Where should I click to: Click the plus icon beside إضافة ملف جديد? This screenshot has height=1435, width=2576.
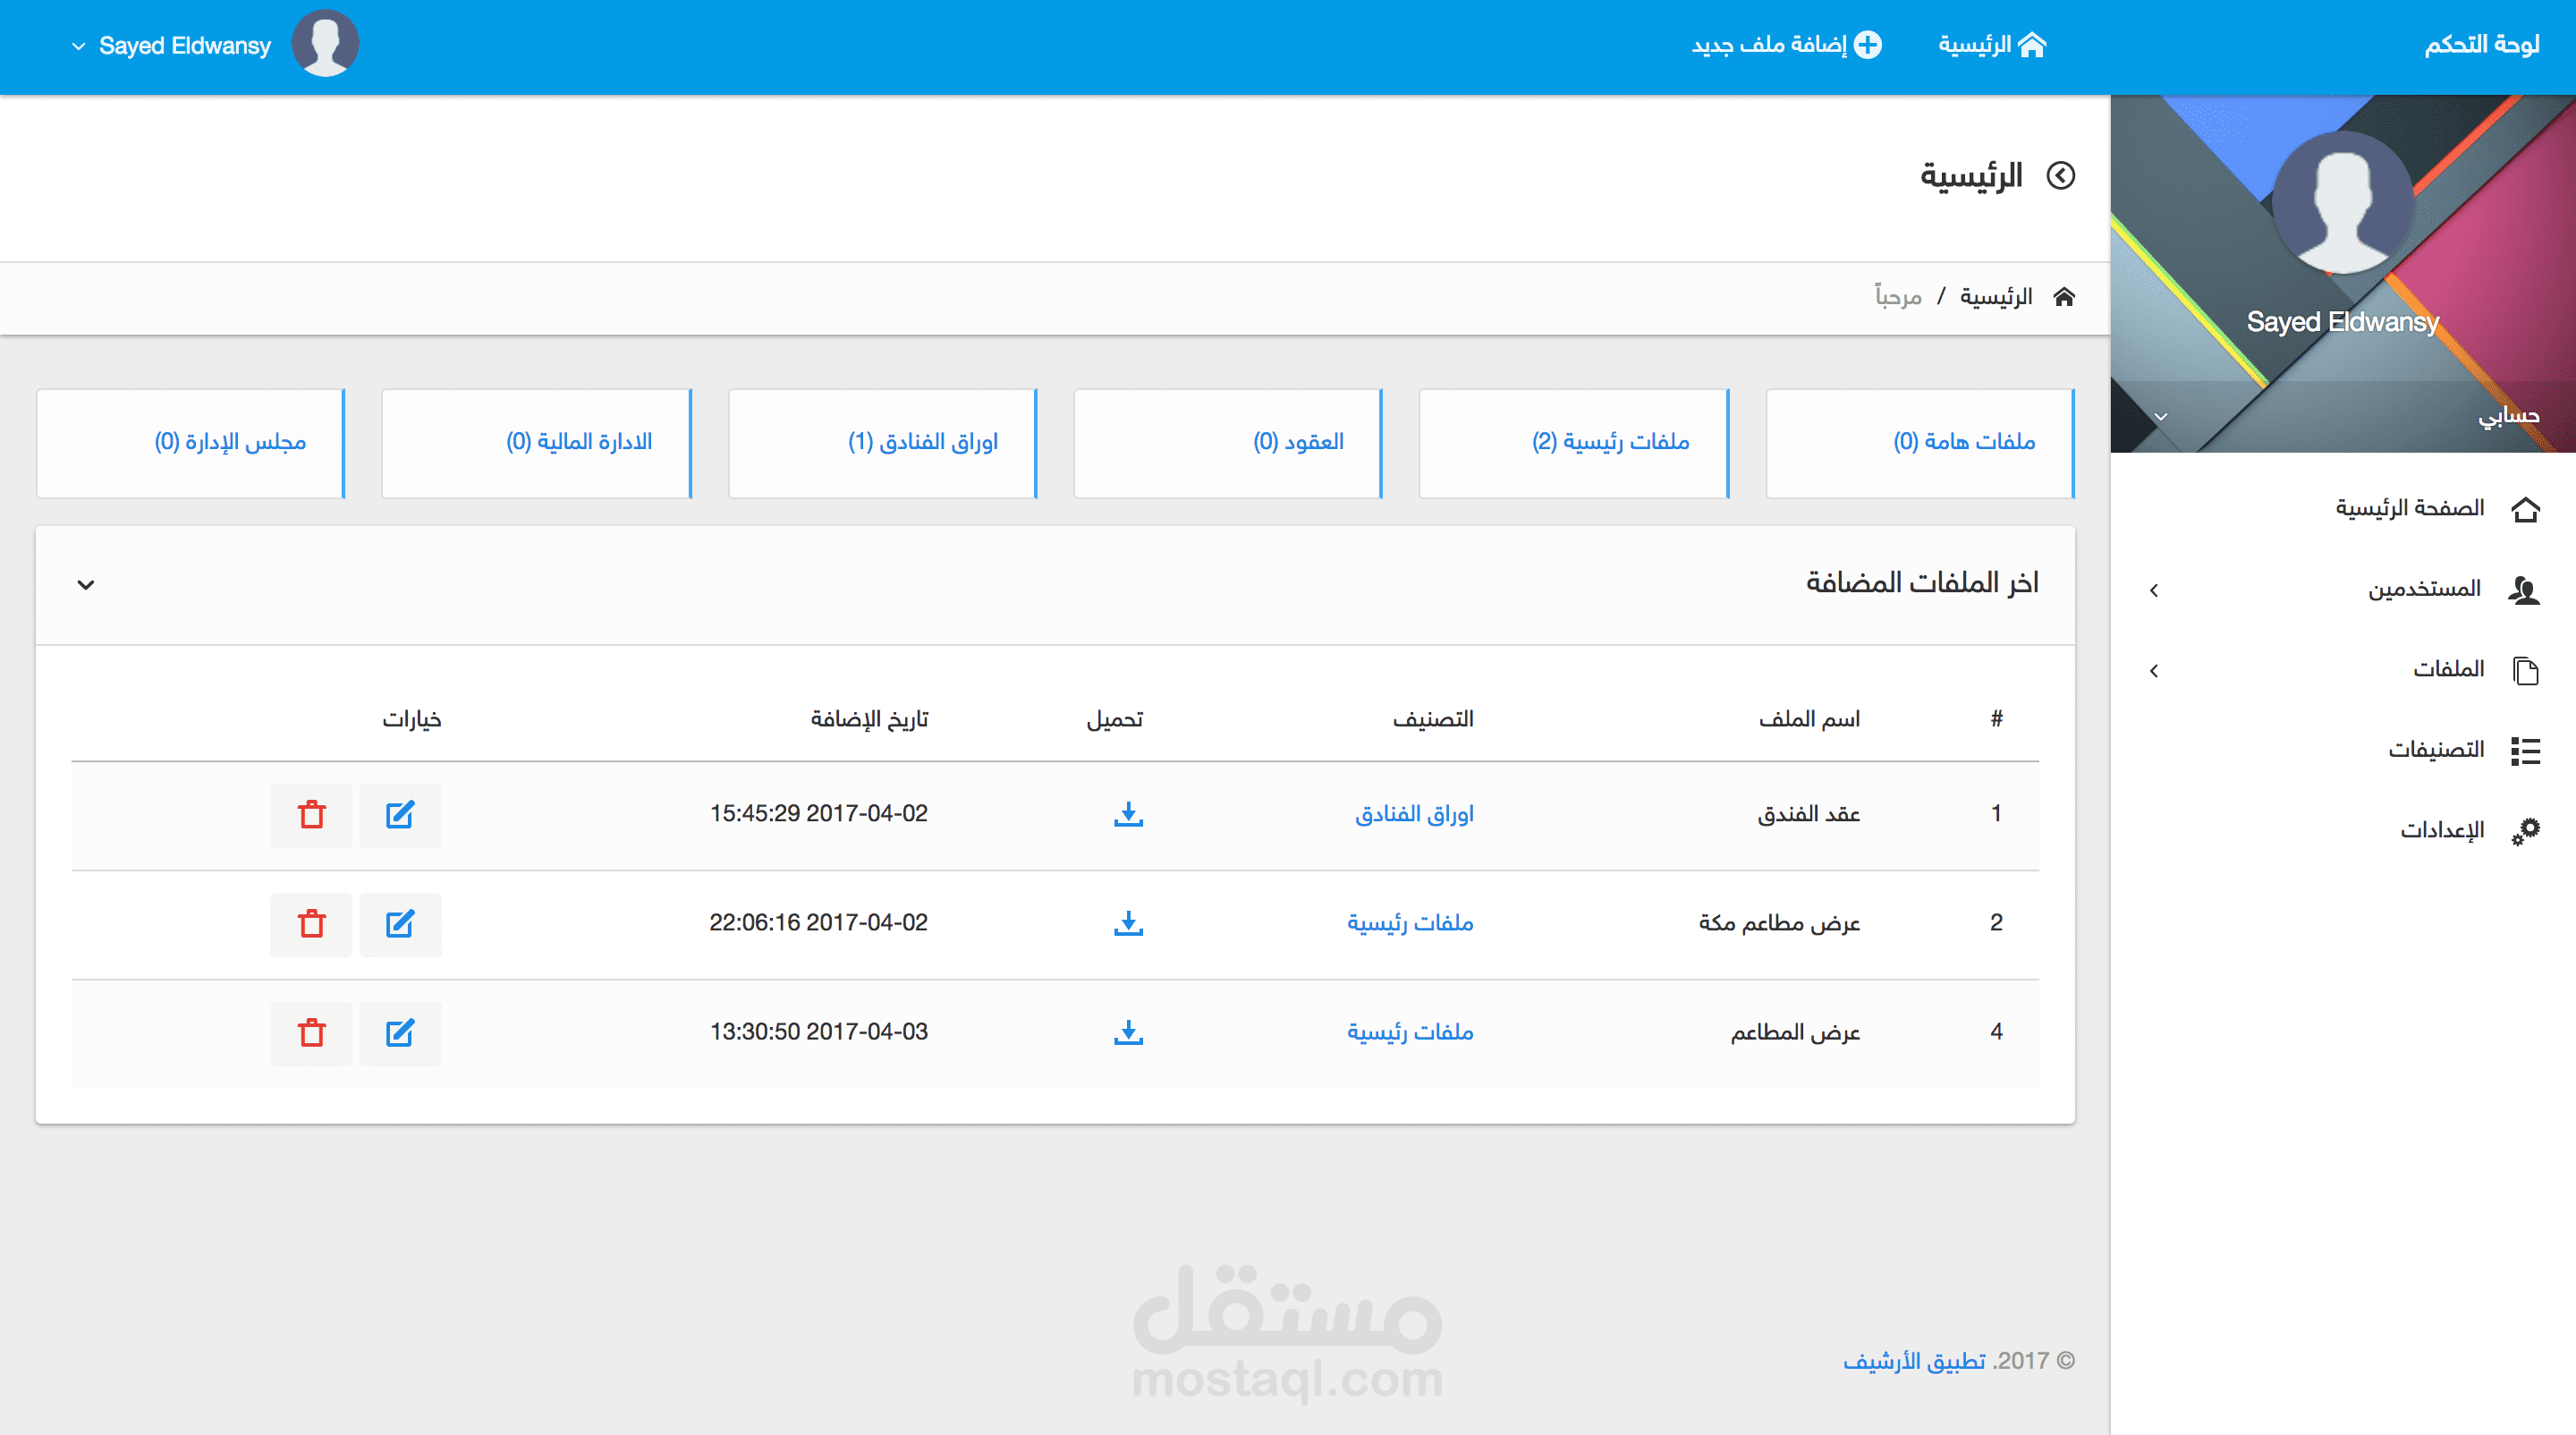click(1868, 44)
